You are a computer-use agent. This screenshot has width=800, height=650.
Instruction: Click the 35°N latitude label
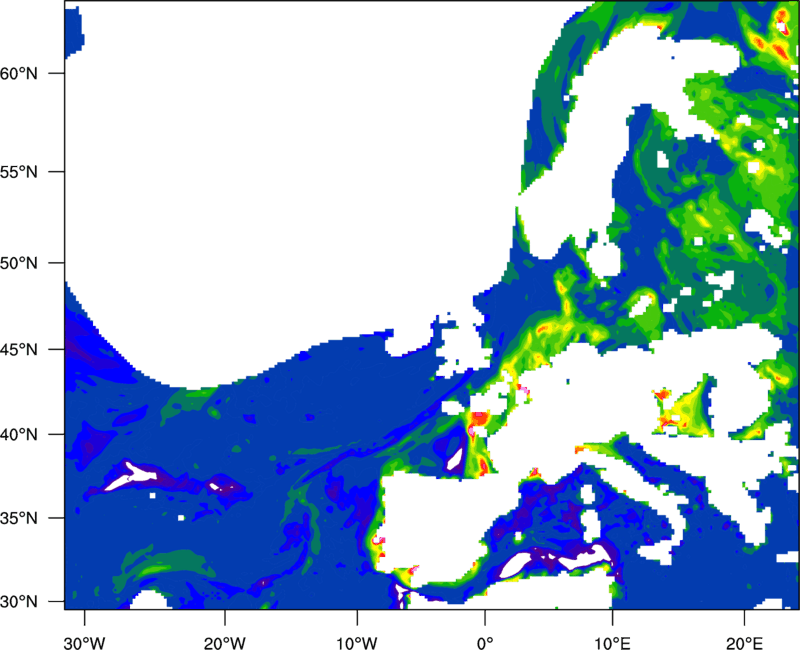pos(19,518)
